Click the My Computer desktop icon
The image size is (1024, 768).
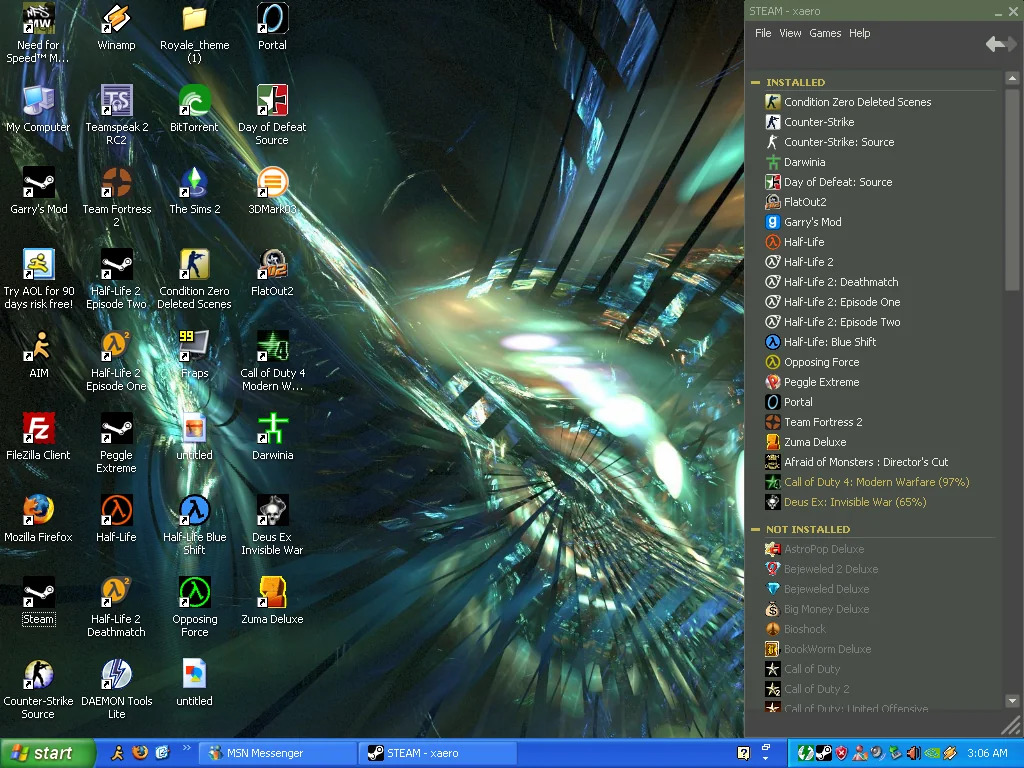click(x=38, y=101)
